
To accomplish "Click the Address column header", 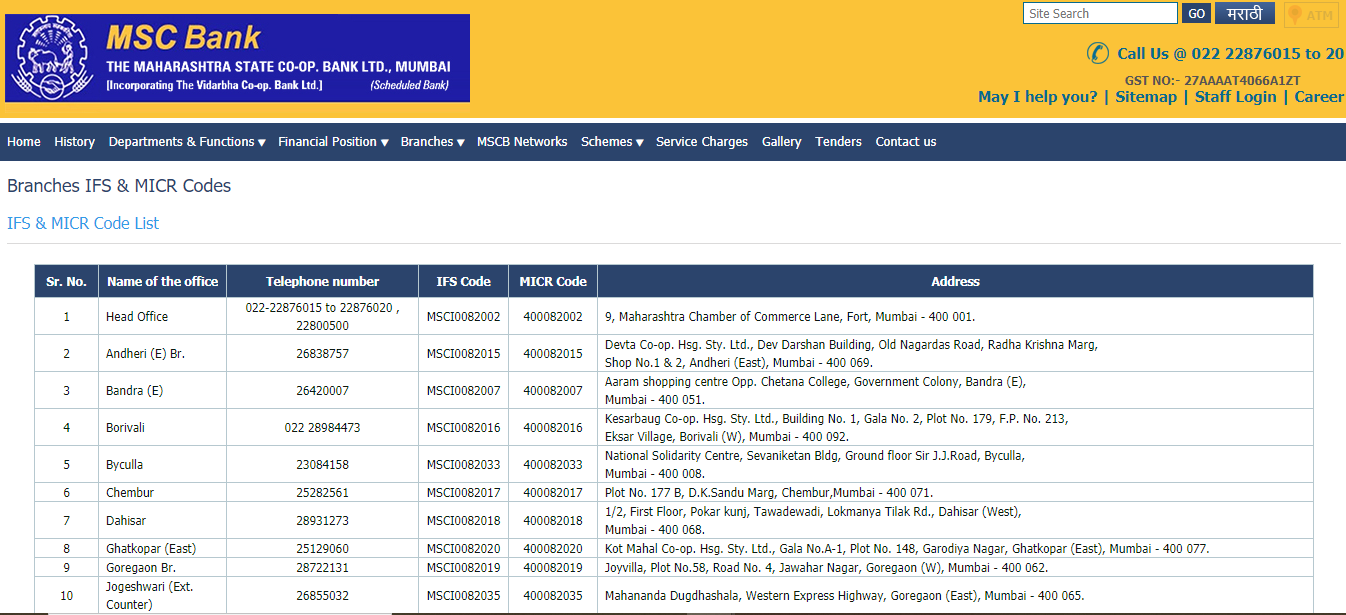I will click(955, 281).
